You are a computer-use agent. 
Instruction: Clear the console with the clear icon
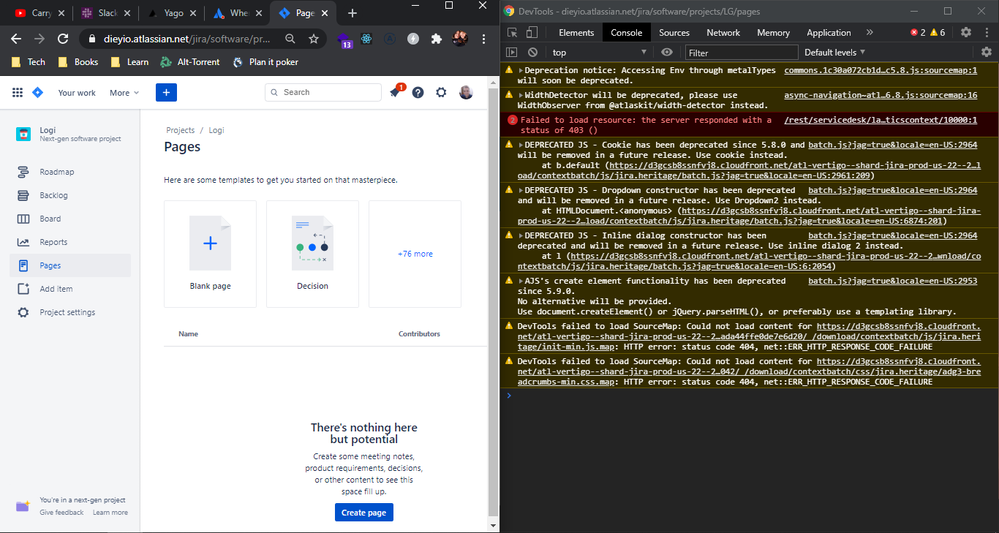533,52
